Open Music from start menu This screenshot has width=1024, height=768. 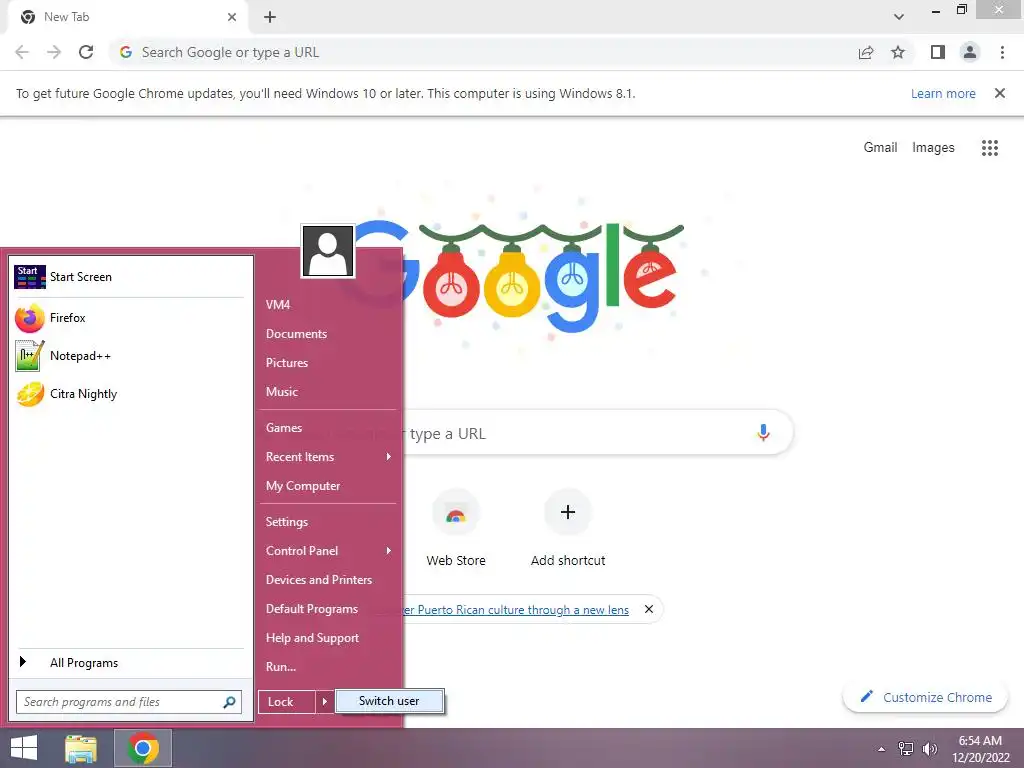pyautogui.click(x=328, y=392)
